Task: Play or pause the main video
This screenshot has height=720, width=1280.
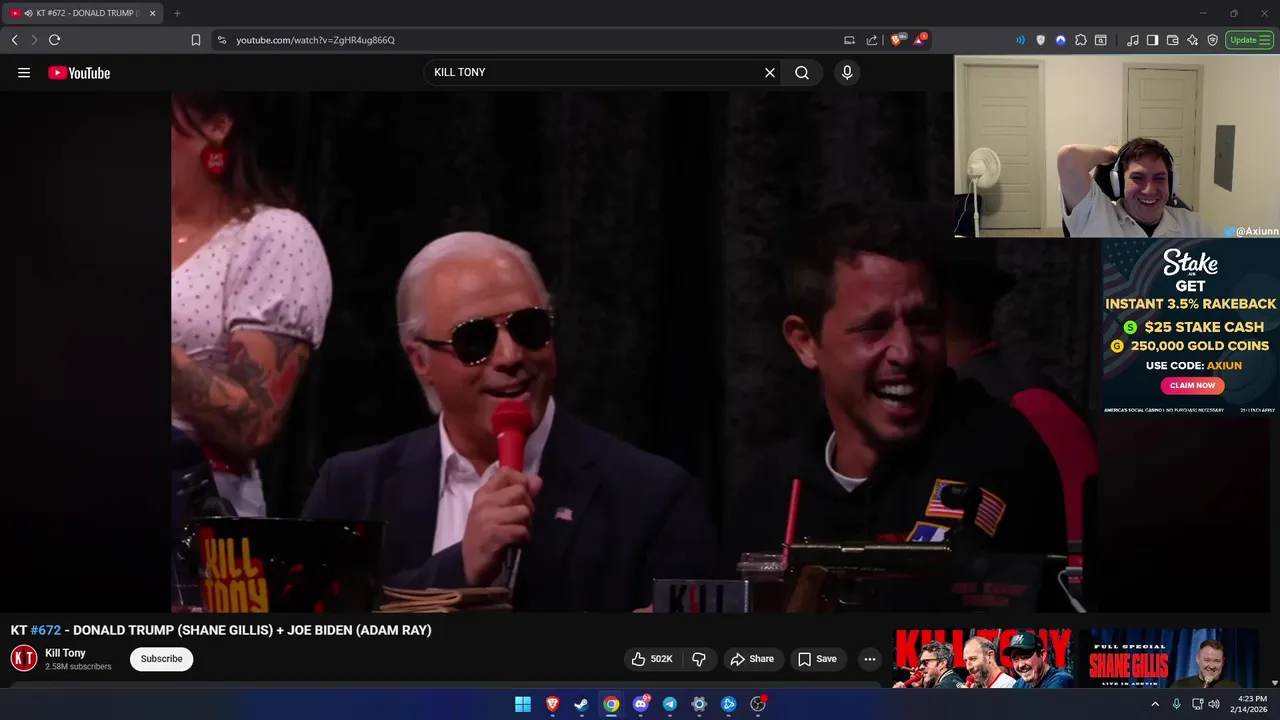Action: [634, 352]
